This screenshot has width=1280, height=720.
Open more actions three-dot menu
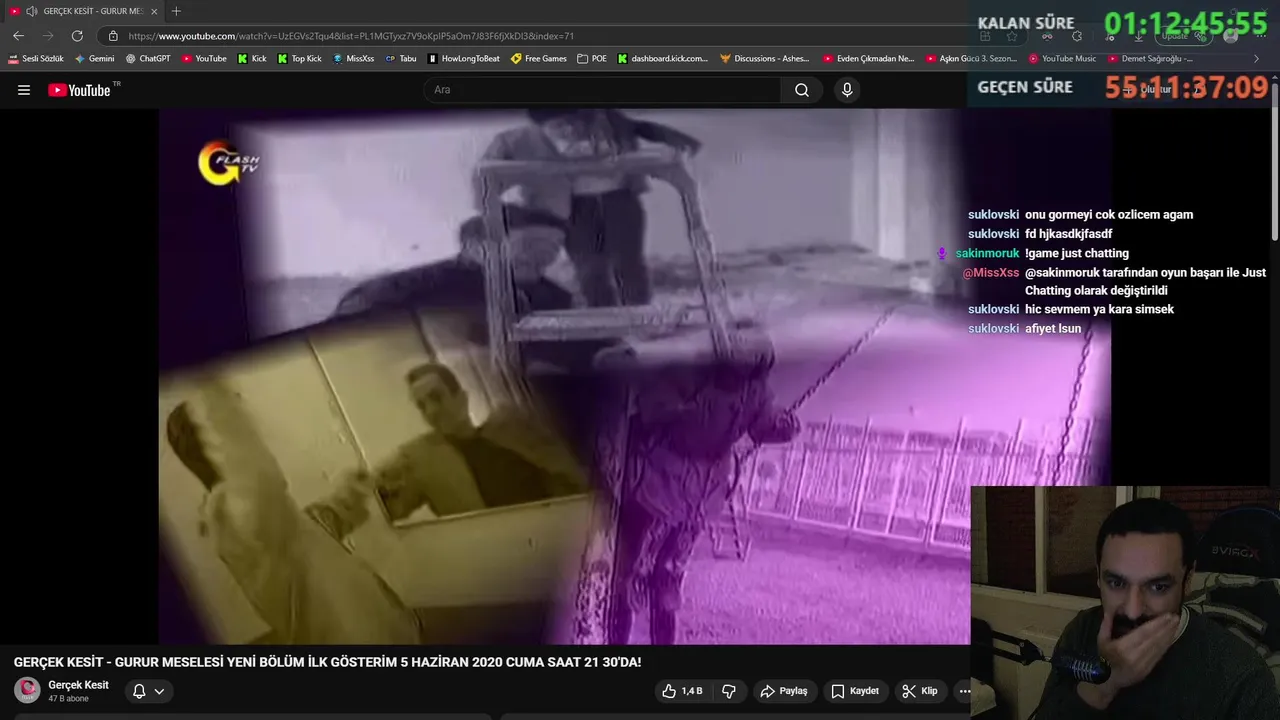(x=964, y=691)
